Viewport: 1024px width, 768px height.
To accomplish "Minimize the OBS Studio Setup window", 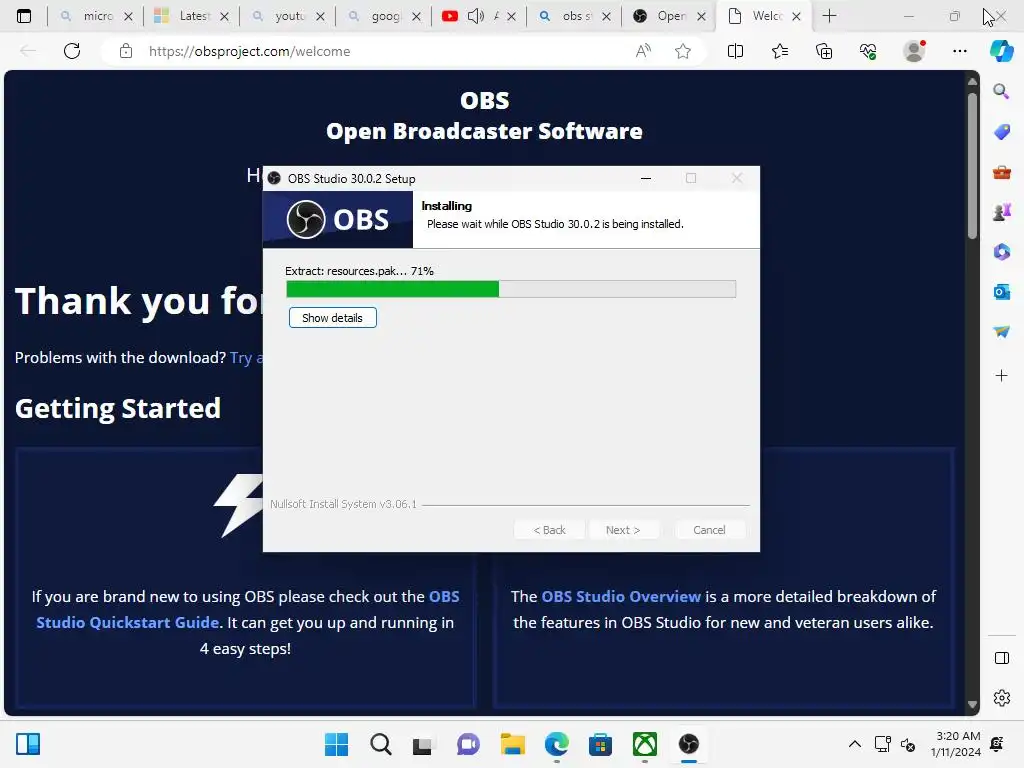I will (x=646, y=178).
